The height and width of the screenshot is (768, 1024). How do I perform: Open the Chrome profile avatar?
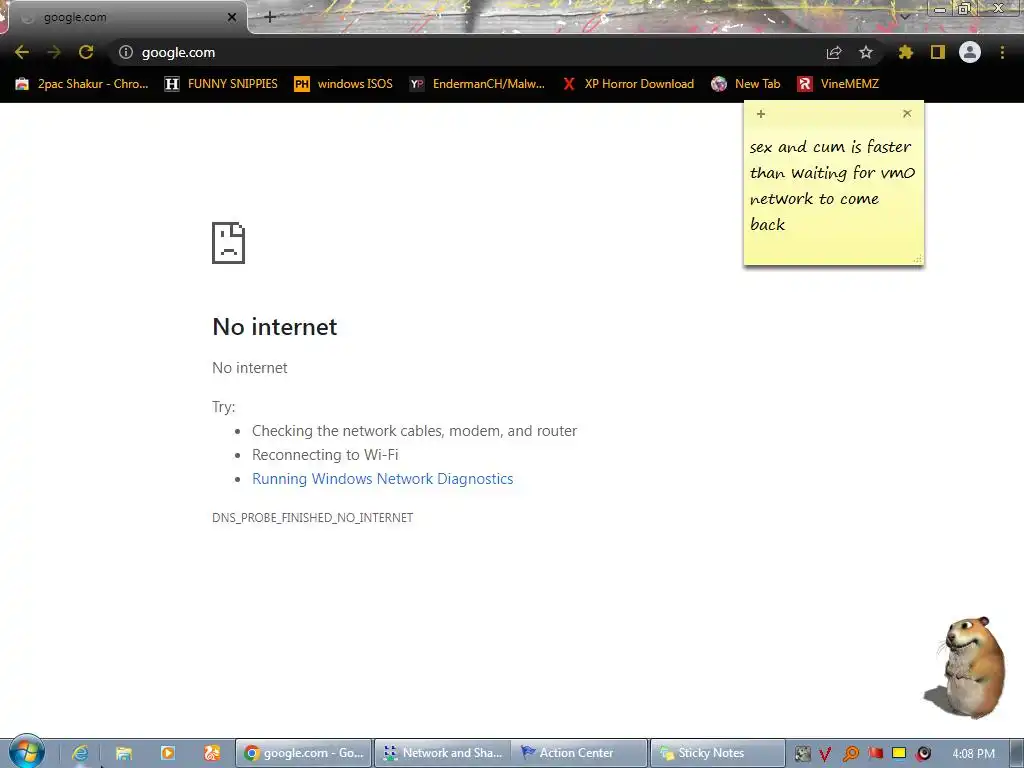970,52
